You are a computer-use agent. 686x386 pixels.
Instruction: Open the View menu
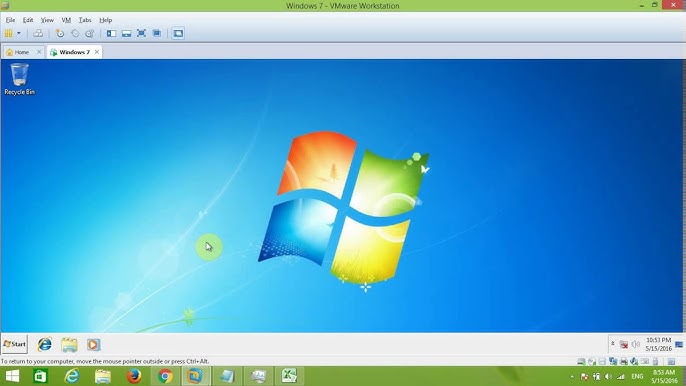point(47,20)
